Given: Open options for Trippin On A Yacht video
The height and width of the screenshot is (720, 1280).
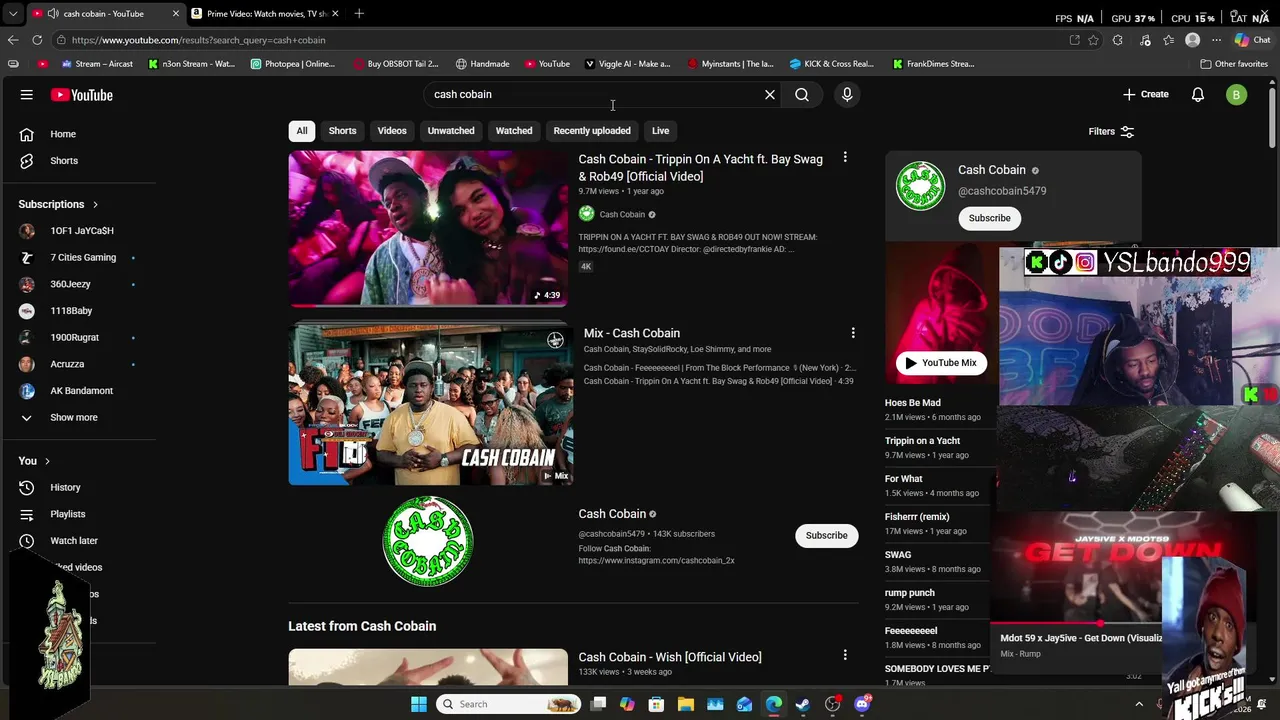Looking at the screenshot, I should [x=845, y=158].
